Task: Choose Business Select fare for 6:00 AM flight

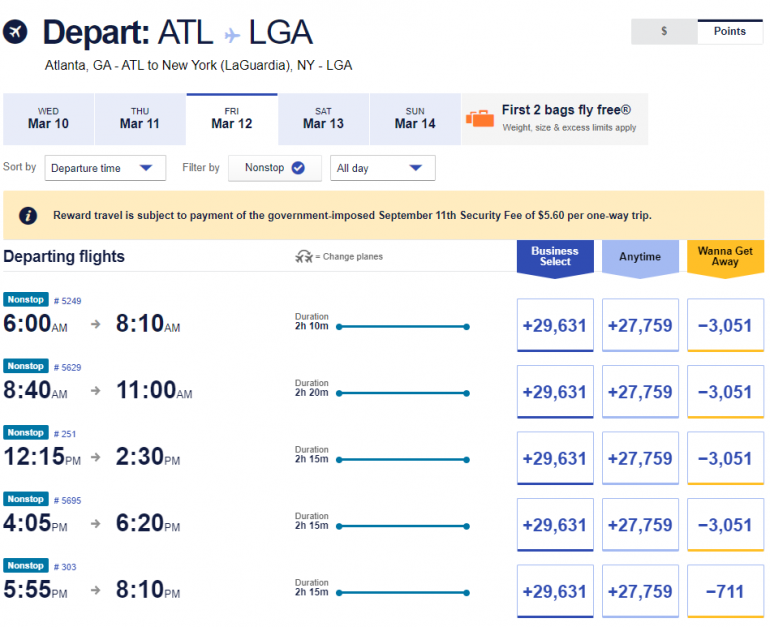Action: click(555, 325)
